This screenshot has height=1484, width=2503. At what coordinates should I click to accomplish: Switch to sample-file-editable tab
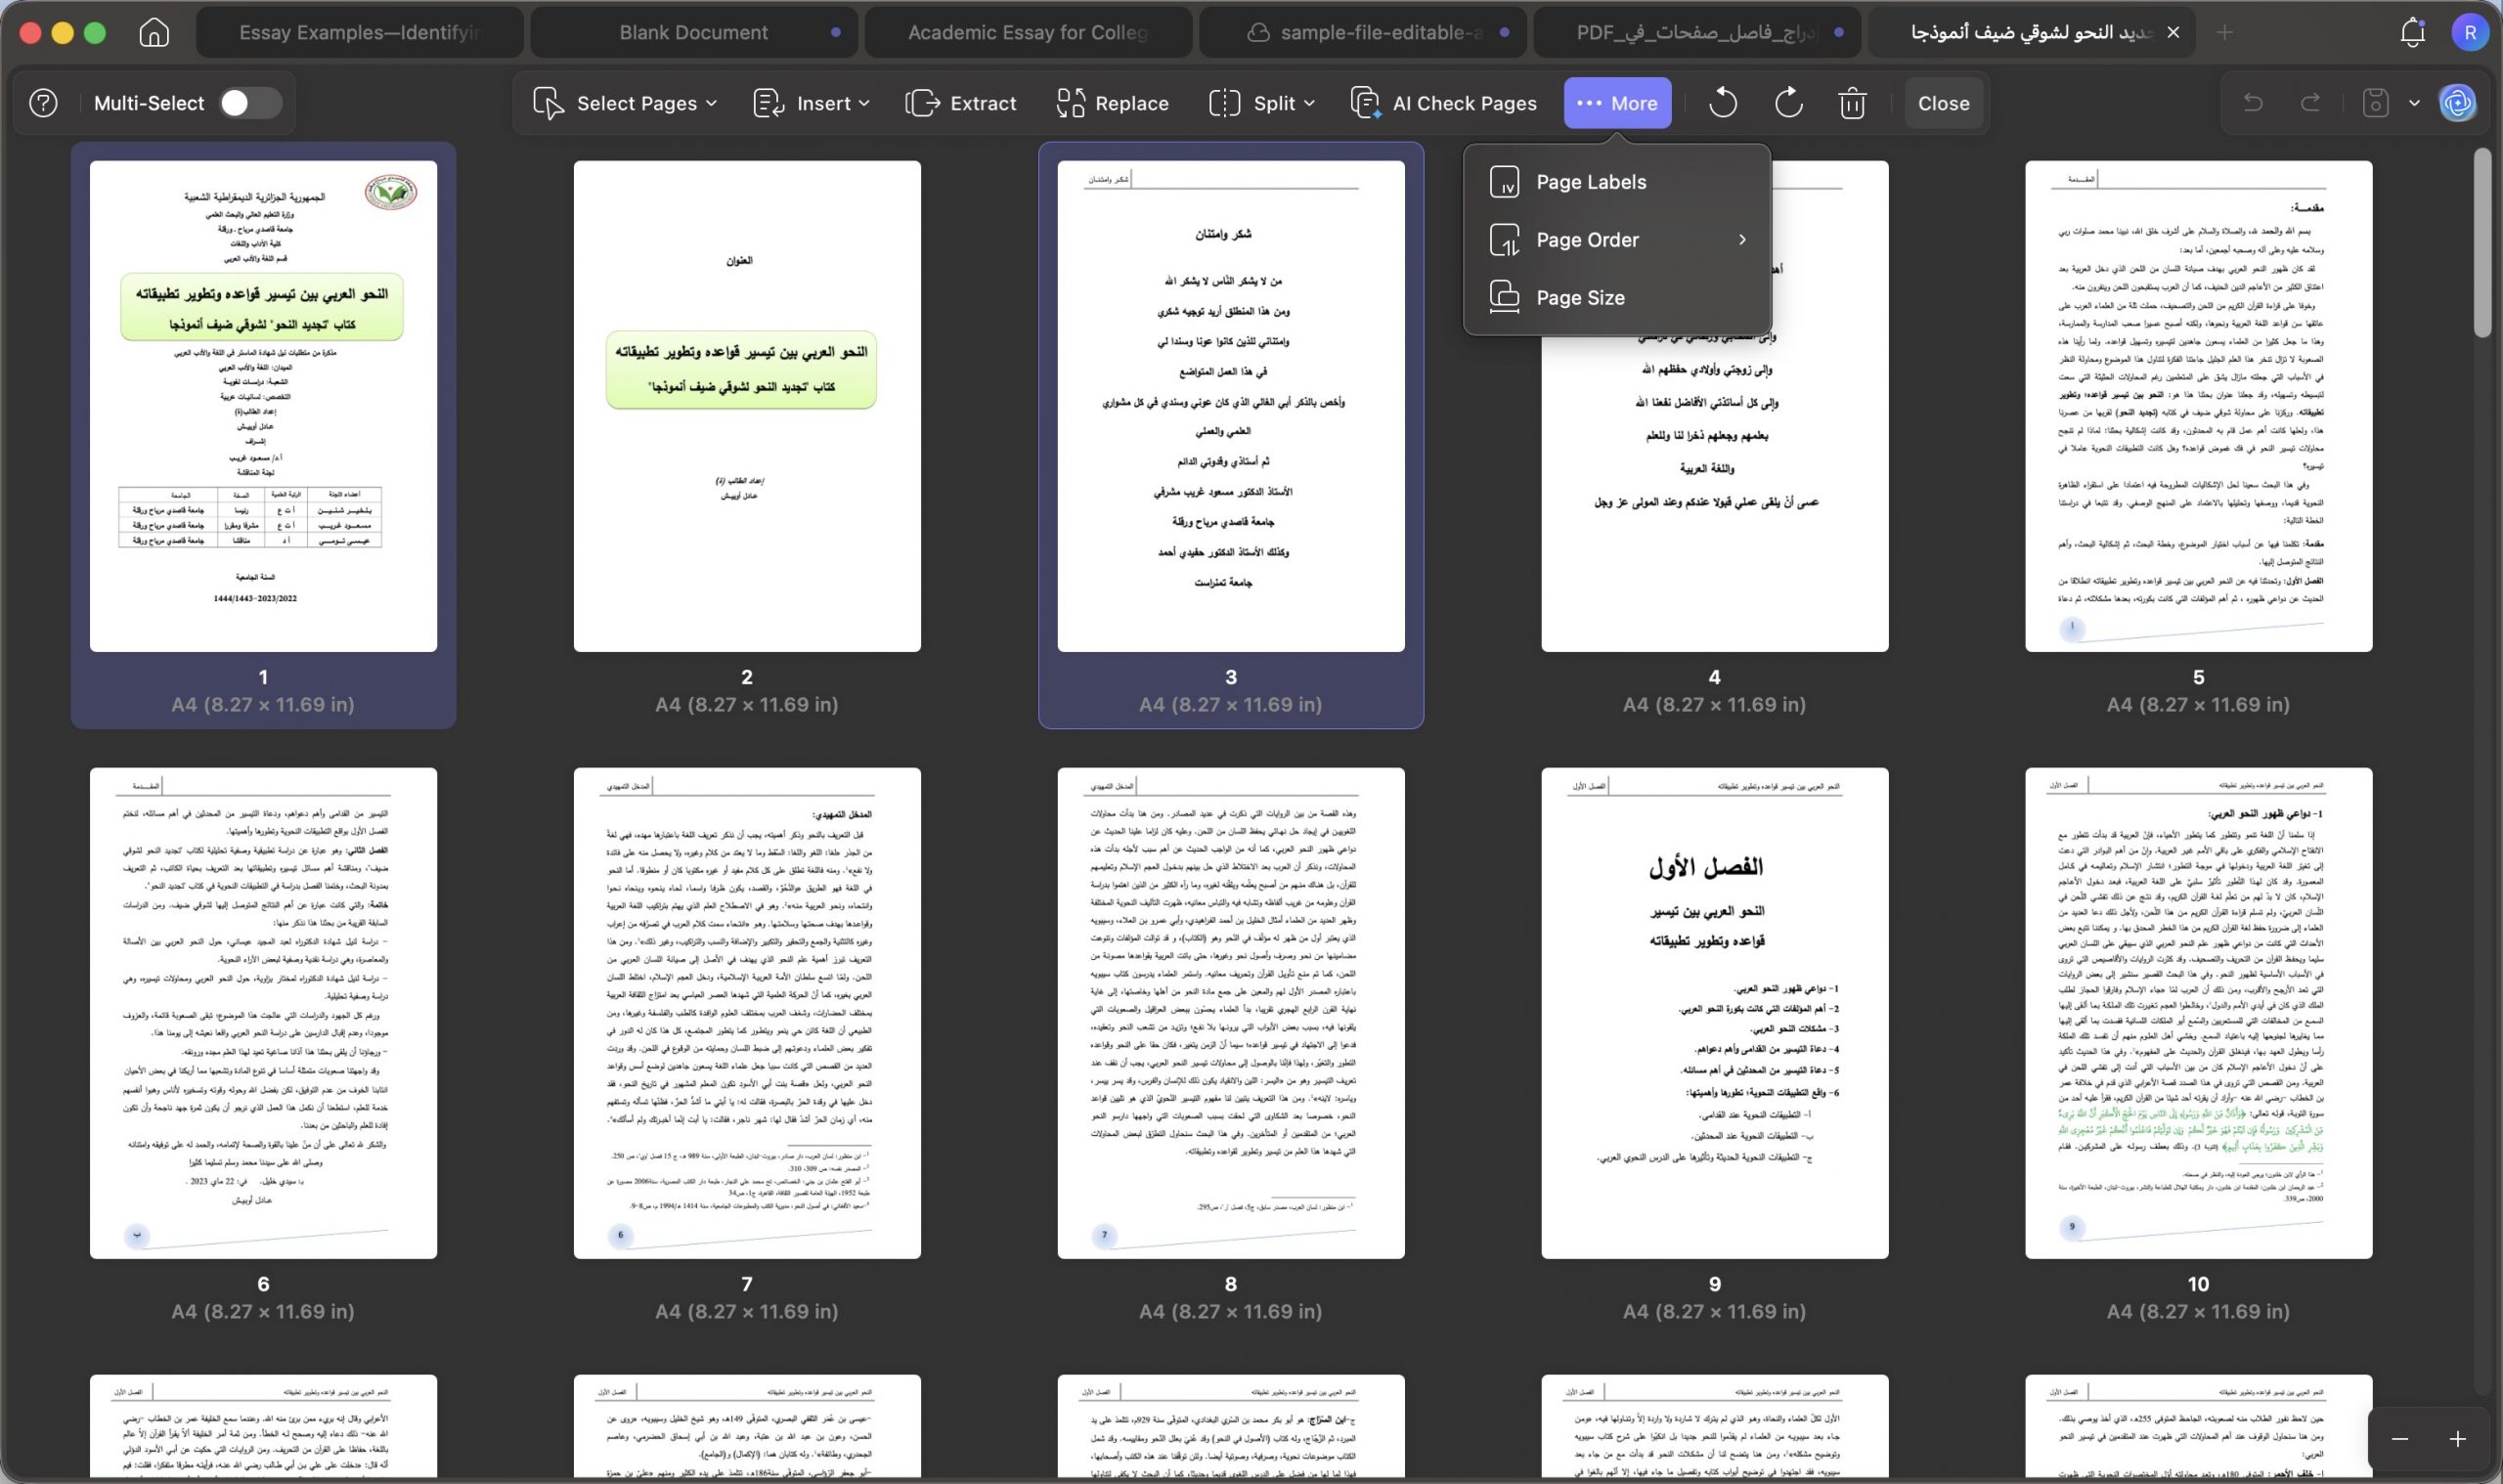tap(1362, 32)
